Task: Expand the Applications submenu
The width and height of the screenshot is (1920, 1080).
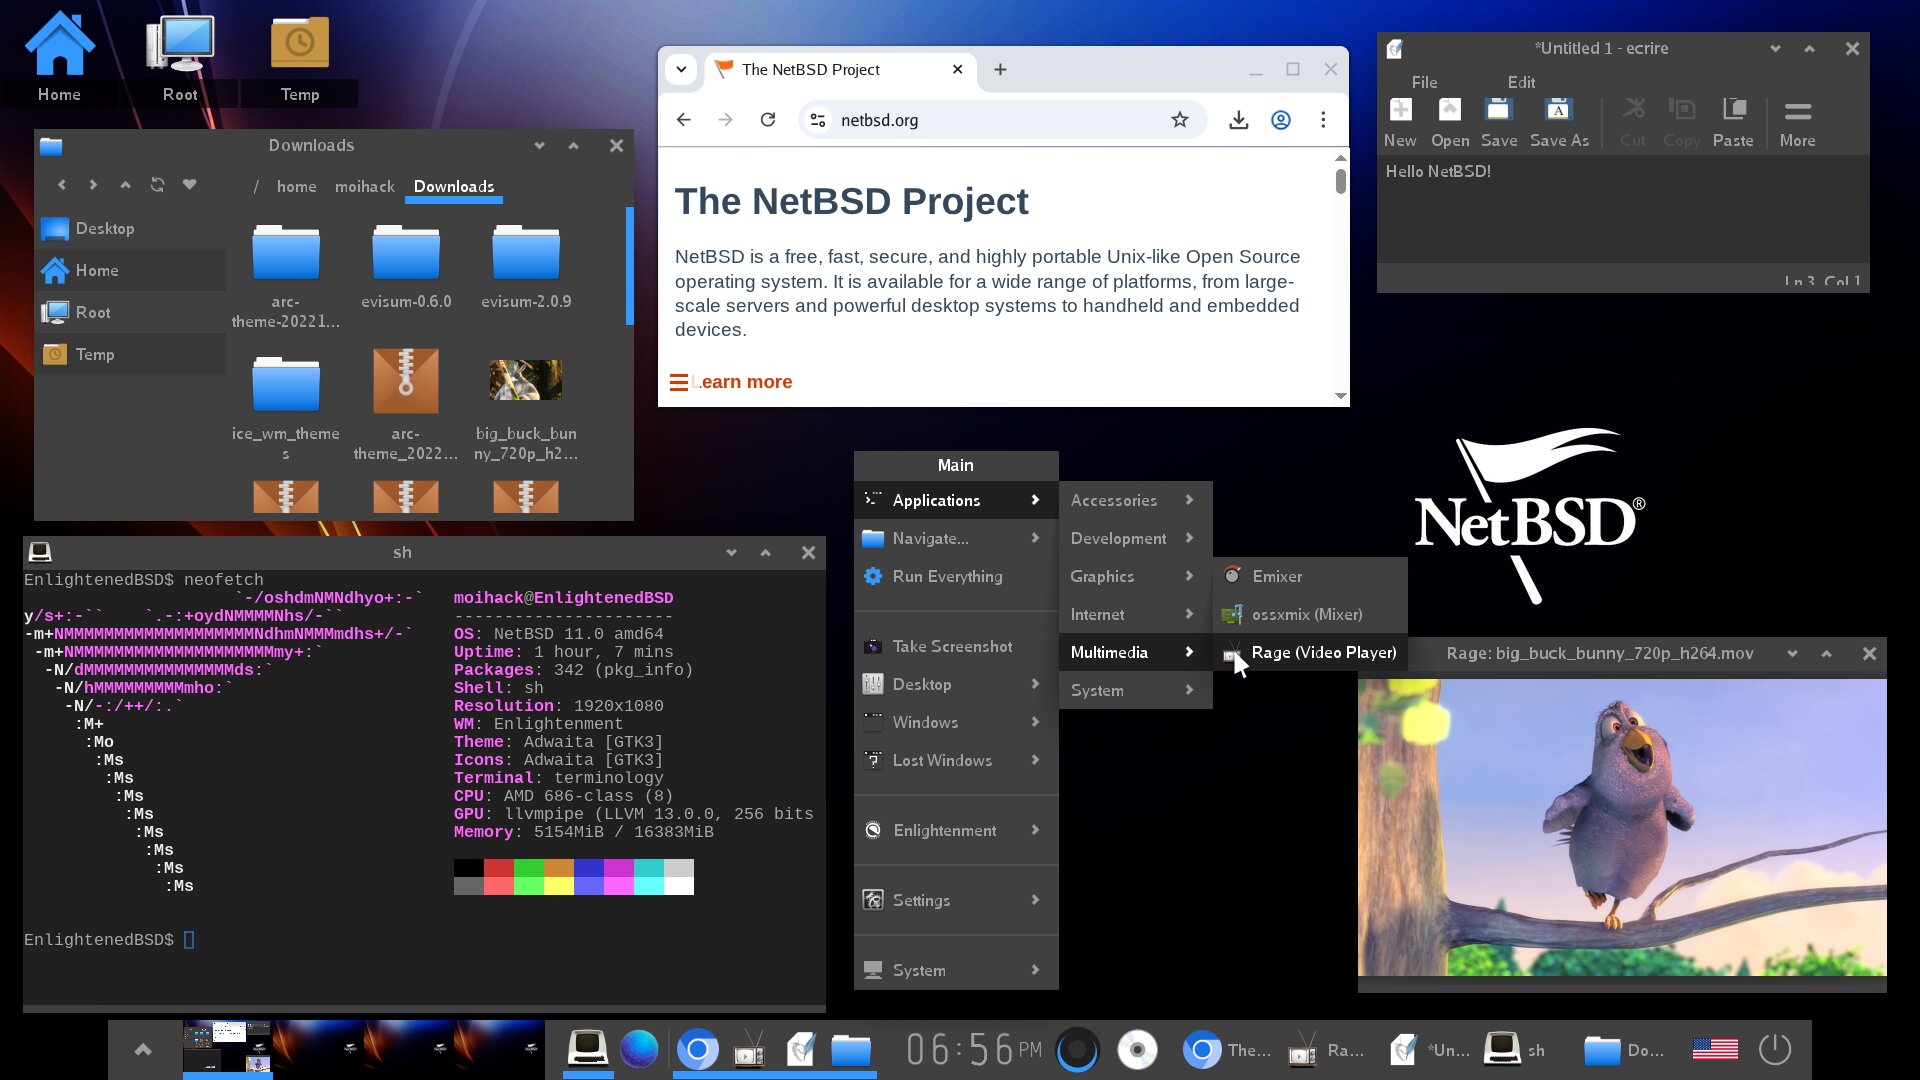Action: coord(956,500)
